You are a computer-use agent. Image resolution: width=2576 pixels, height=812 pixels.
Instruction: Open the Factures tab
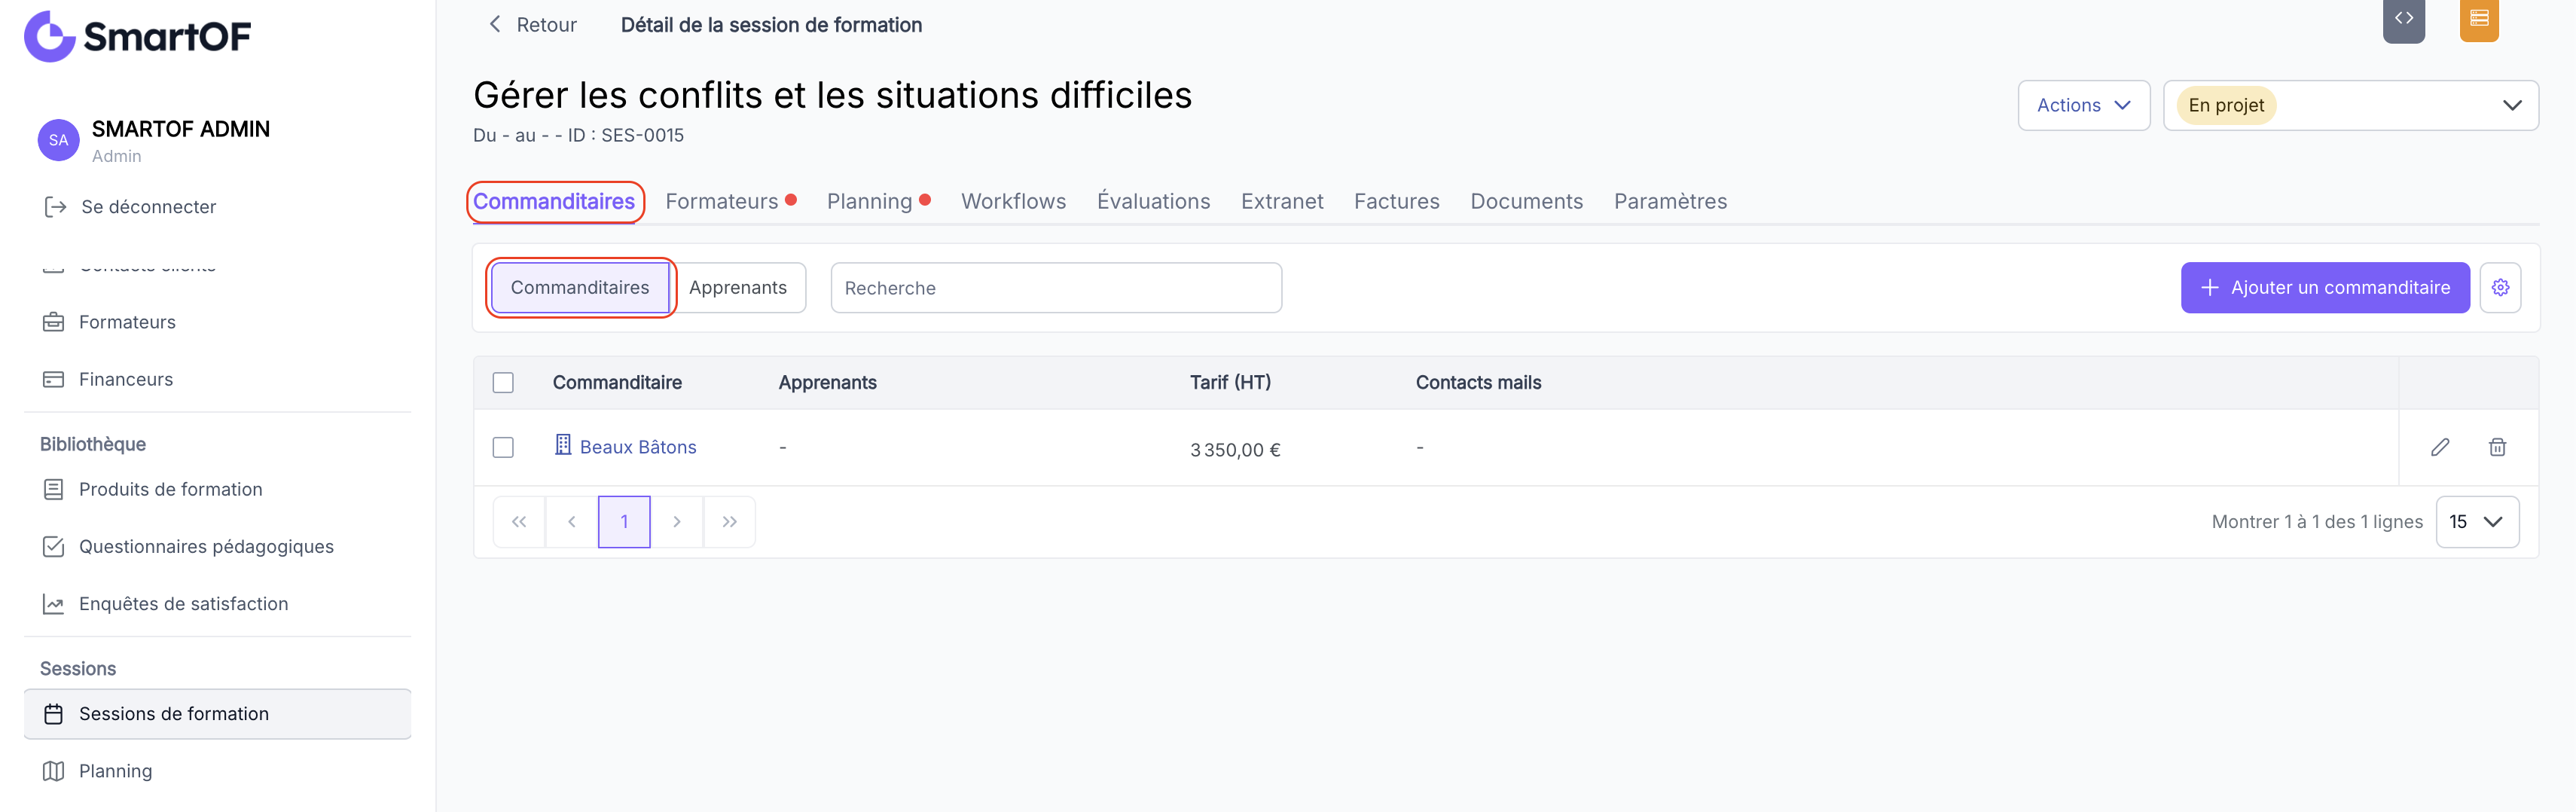tap(1396, 201)
